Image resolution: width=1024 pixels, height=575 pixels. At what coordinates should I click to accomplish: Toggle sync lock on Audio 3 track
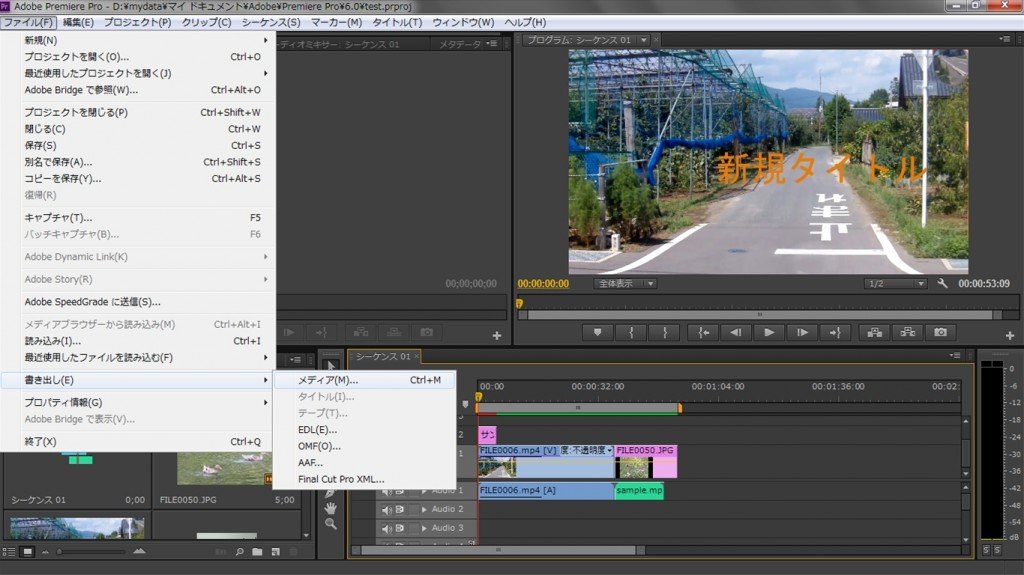[x=400, y=528]
